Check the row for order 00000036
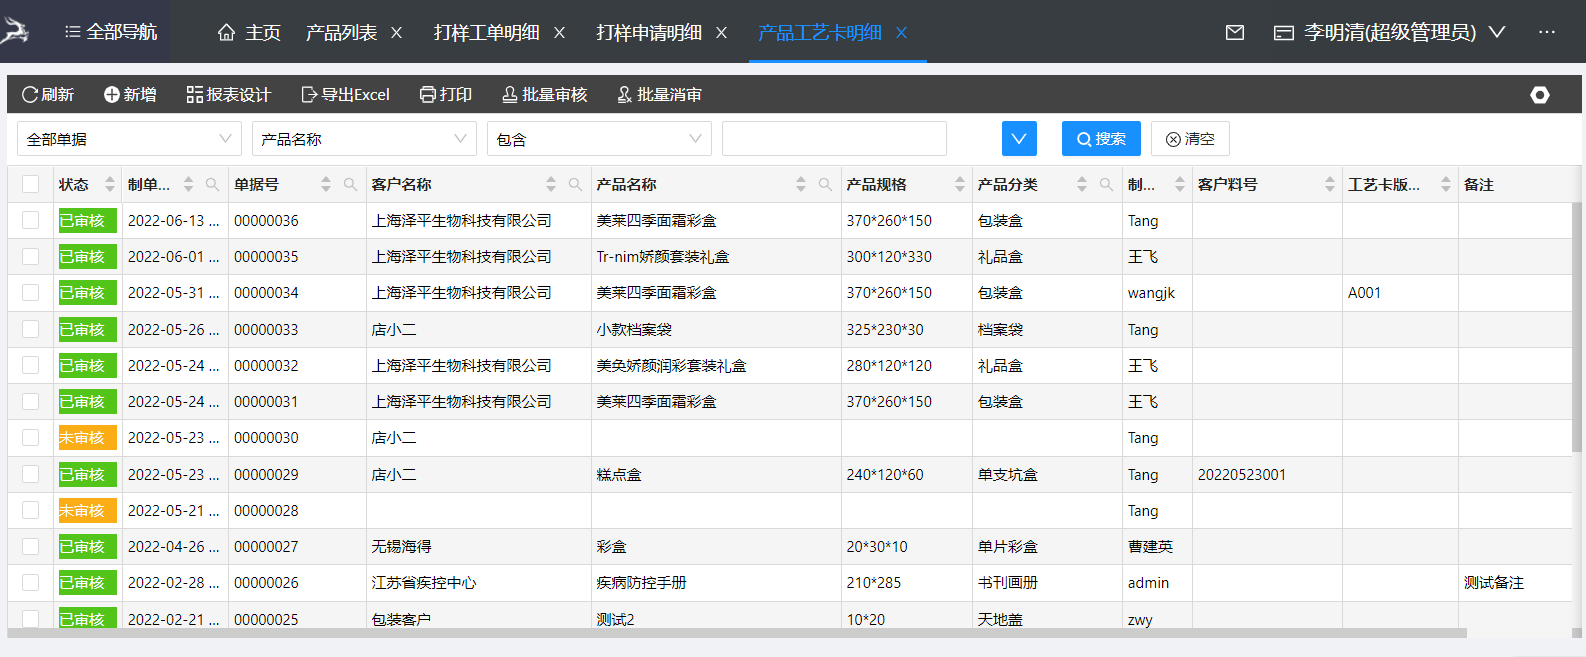Image resolution: width=1586 pixels, height=657 pixels. [31, 221]
